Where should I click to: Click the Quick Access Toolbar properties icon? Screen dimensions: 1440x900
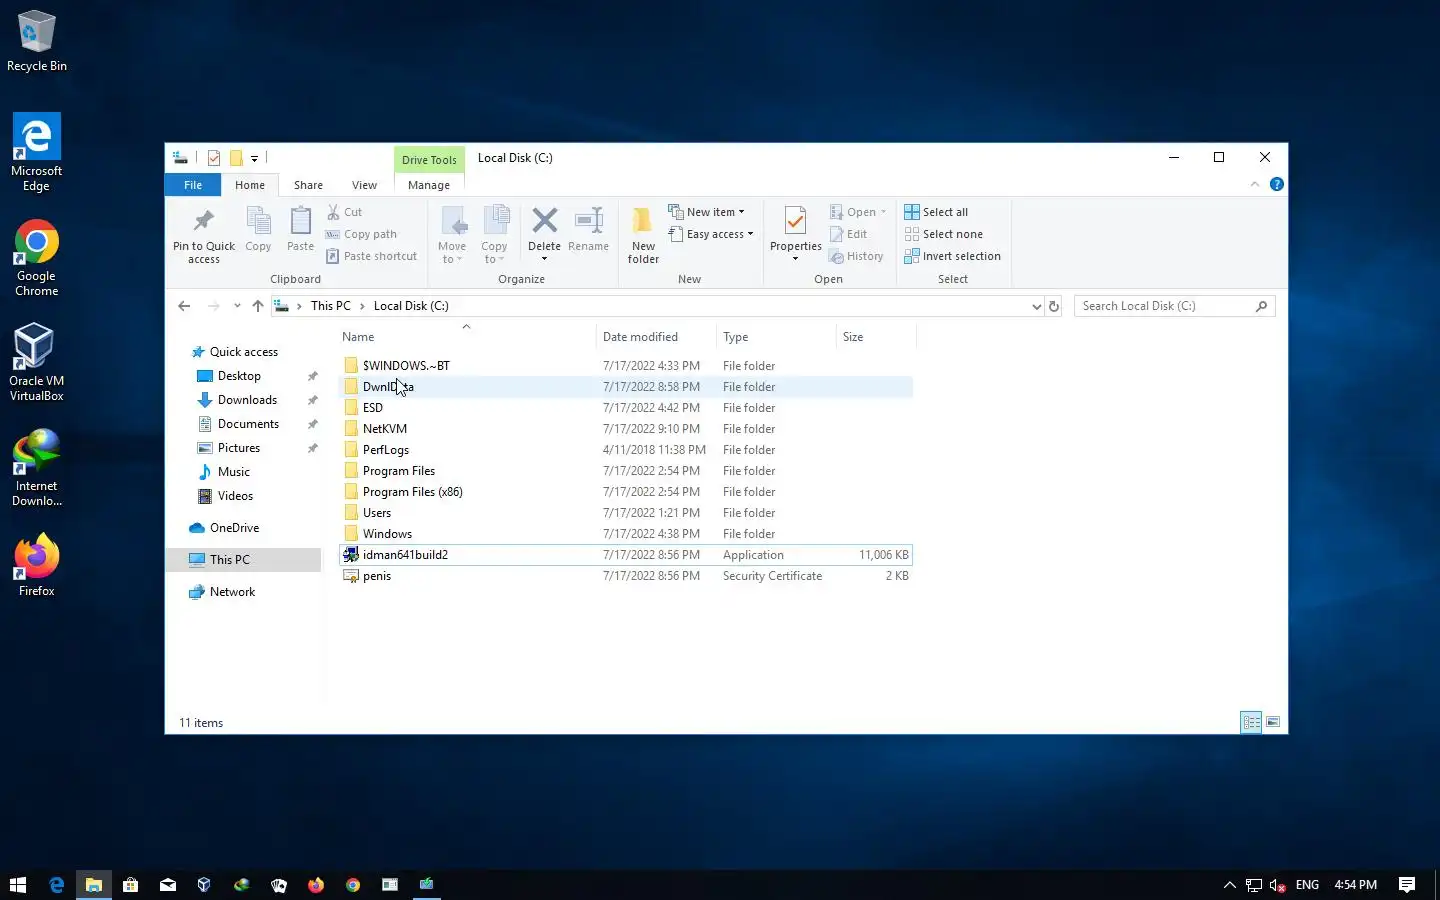tap(214, 158)
